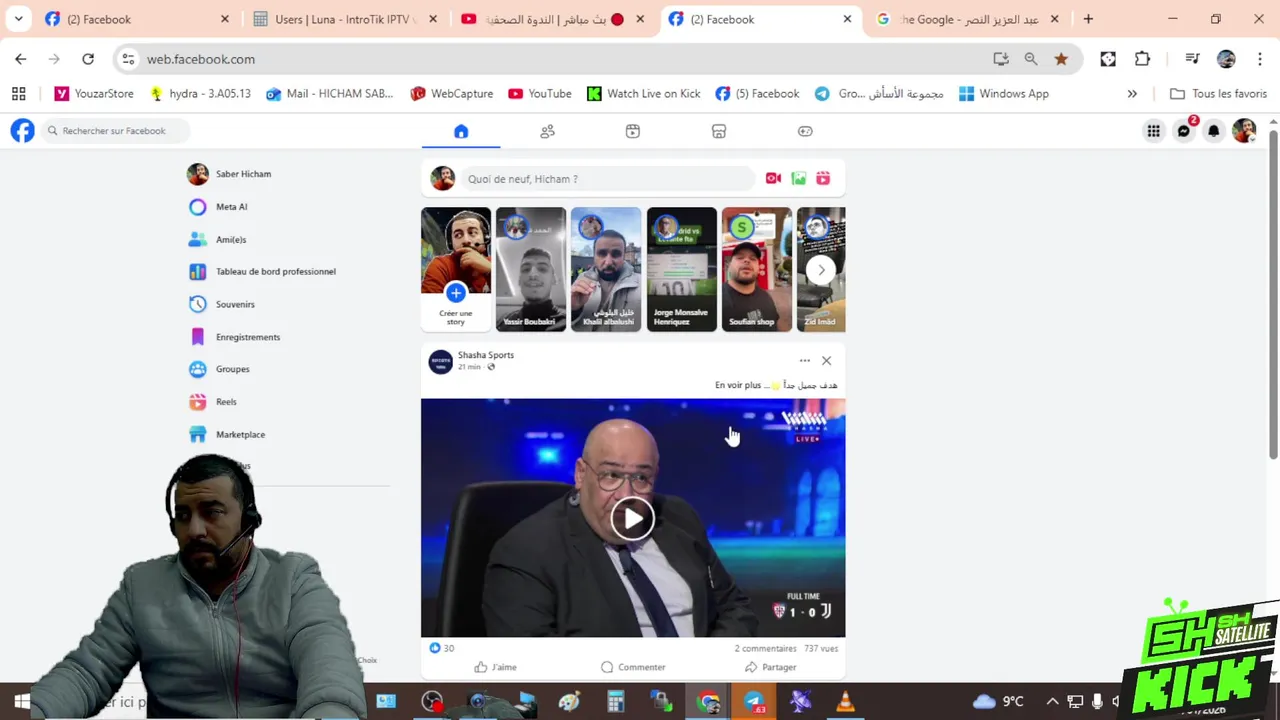The height and width of the screenshot is (720, 1280).
Task: Open Video icon in top navigation
Action: click(633, 131)
